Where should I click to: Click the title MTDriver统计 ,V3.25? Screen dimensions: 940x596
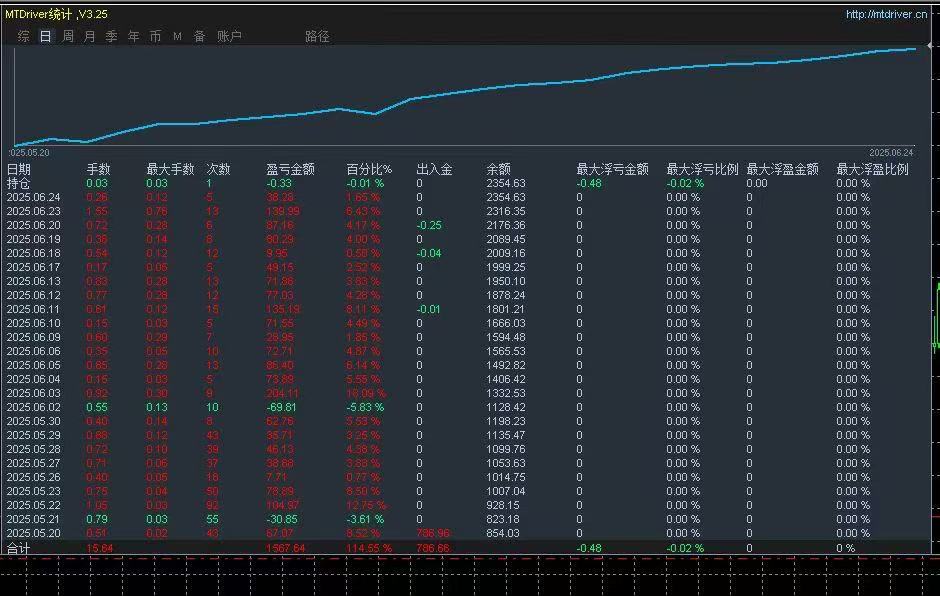coord(56,14)
